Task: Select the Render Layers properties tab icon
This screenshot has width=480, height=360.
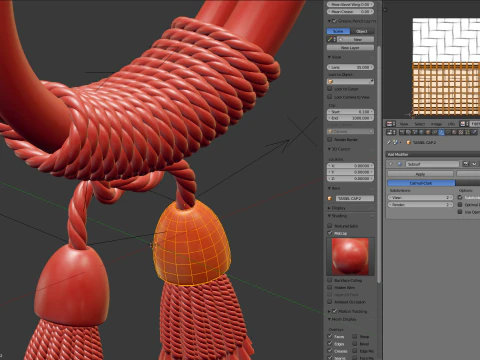Action: (408, 132)
